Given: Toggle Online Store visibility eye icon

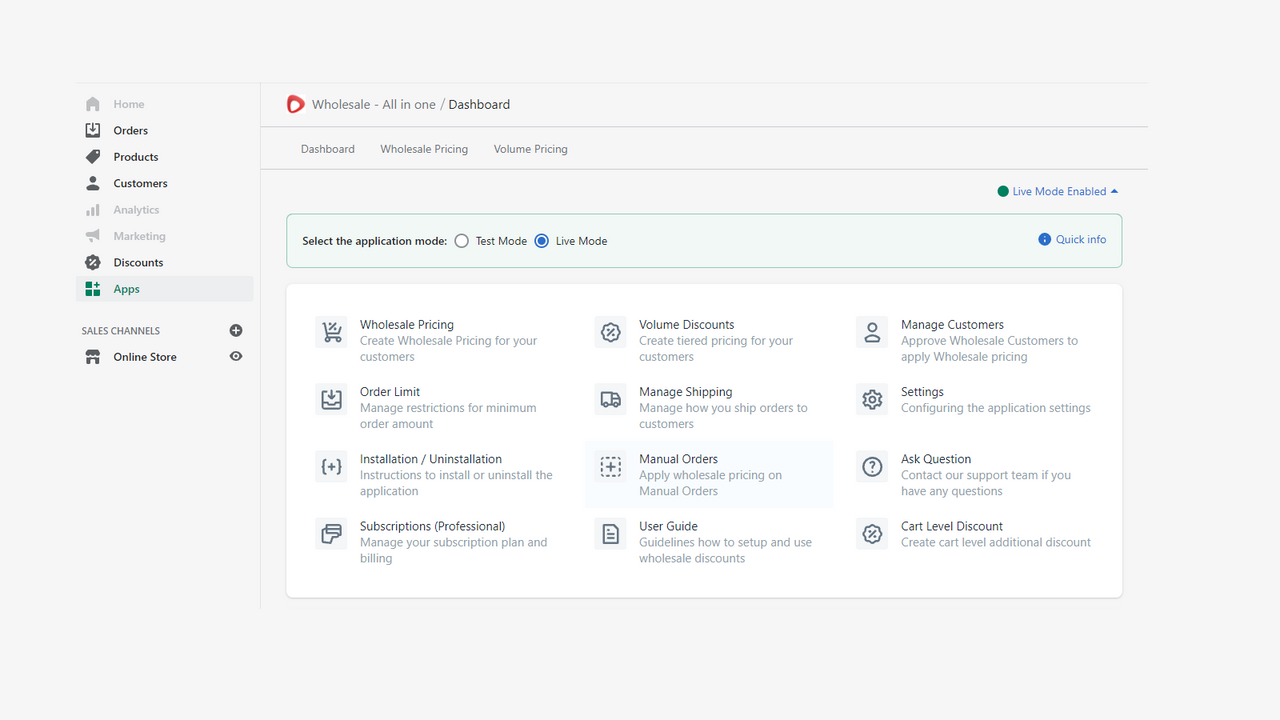Looking at the screenshot, I should click(236, 356).
